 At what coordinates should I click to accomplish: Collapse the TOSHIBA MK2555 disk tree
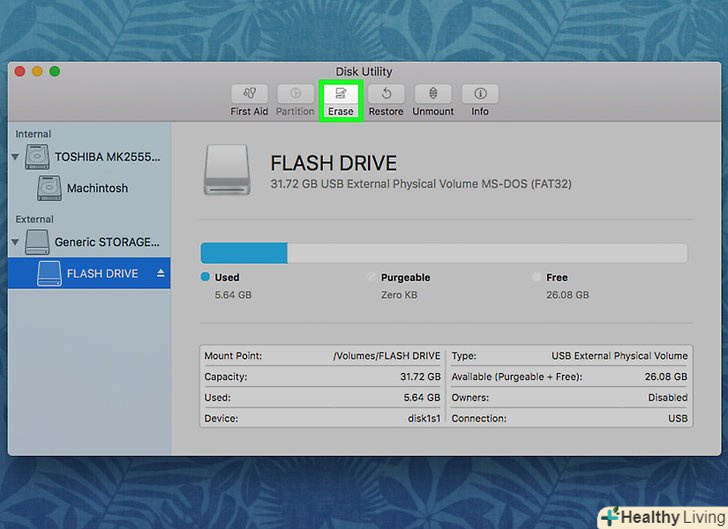[x=16, y=157]
